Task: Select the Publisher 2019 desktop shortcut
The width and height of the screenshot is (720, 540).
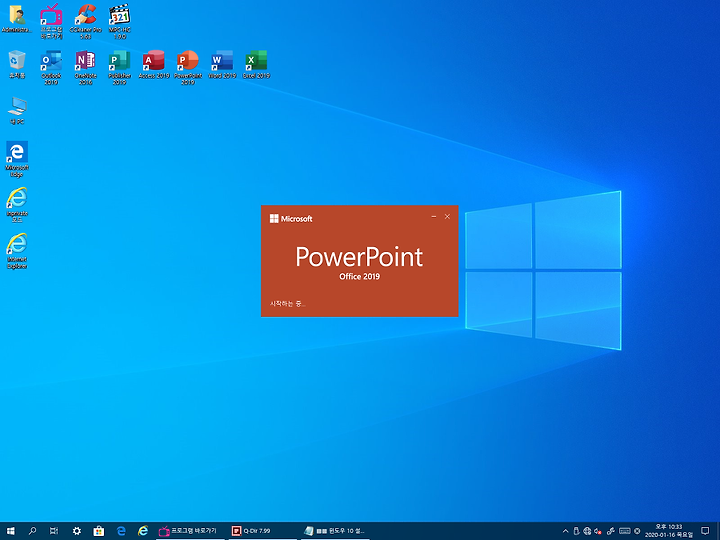Action: 119,68
